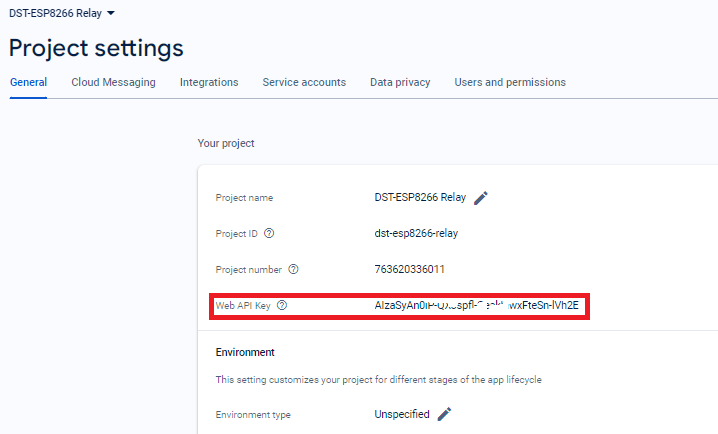Switch to the General tab
This screenshot has width=718, height=434.
[28, 82]
